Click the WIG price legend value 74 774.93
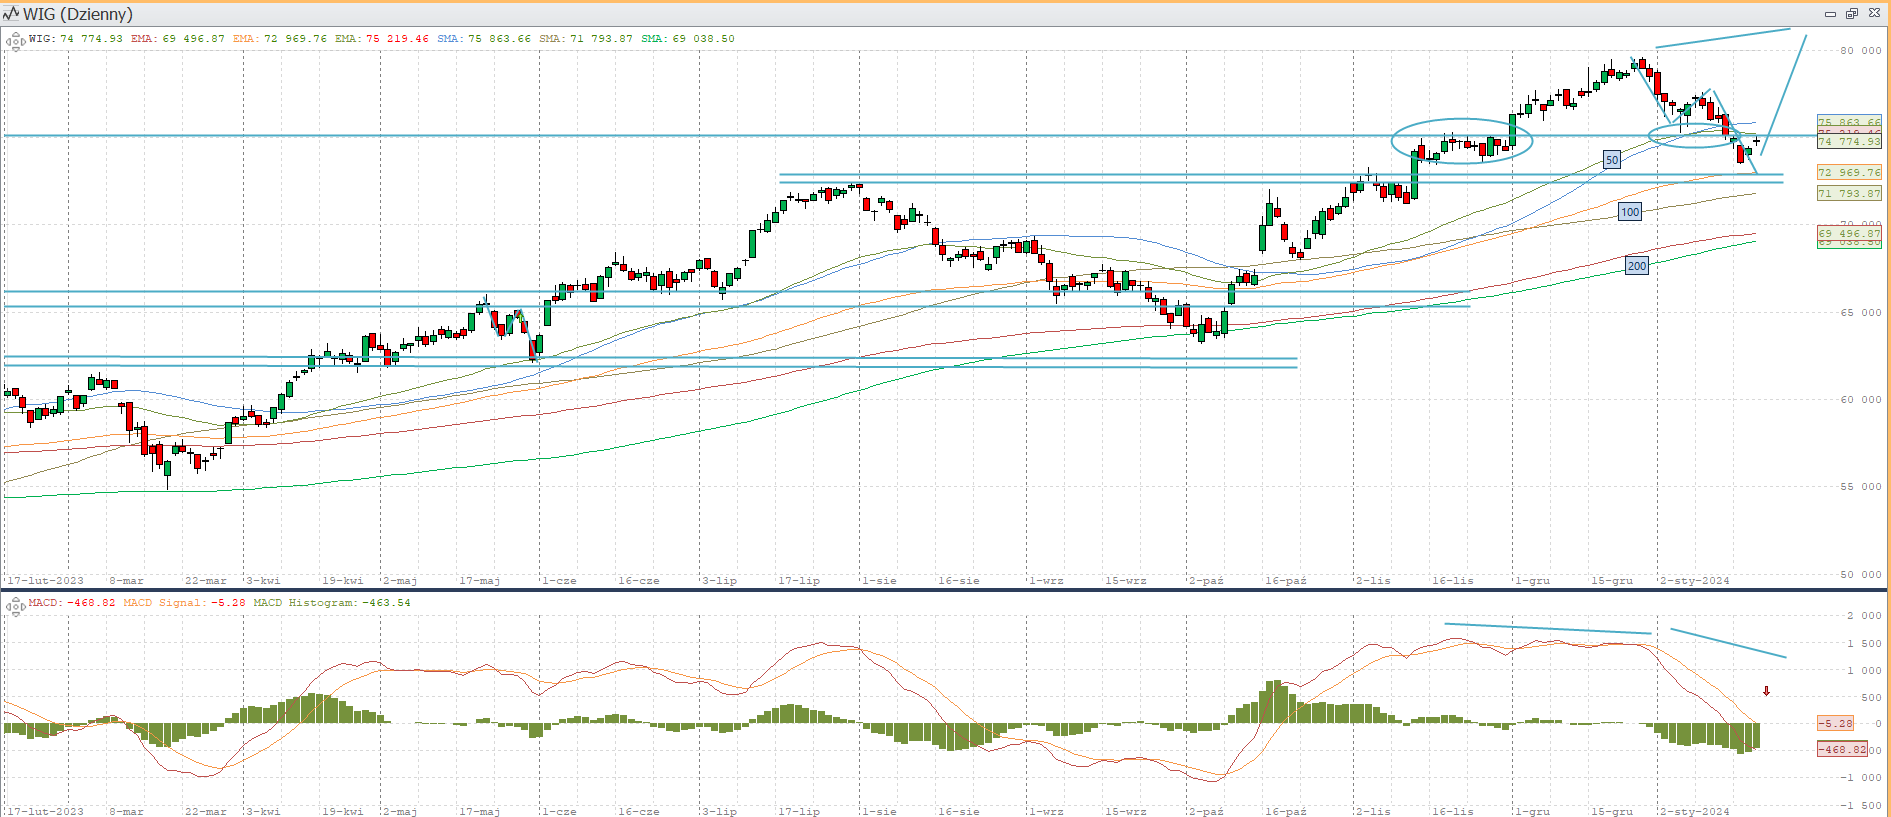 (91, 39)
